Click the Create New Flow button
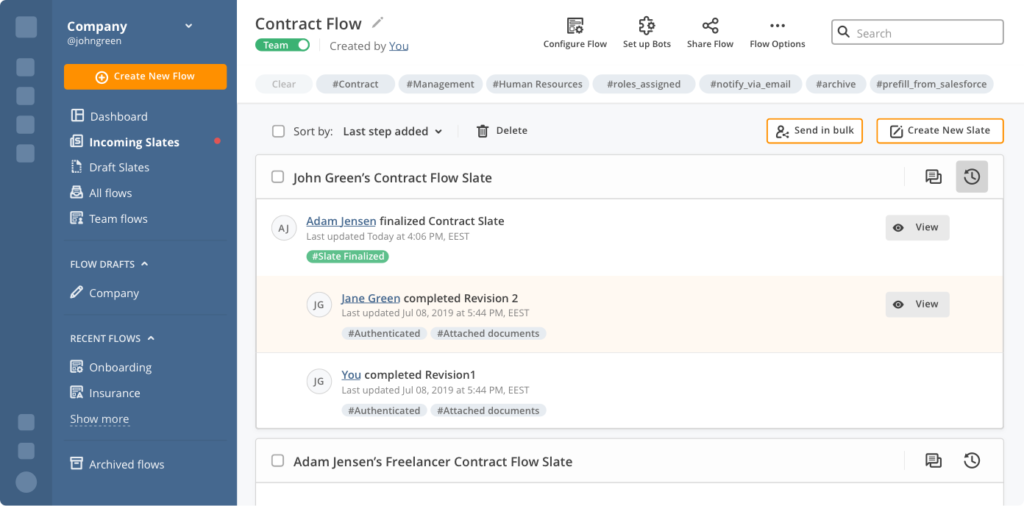This screenshot has width=1024, height=506. [145, 77]
